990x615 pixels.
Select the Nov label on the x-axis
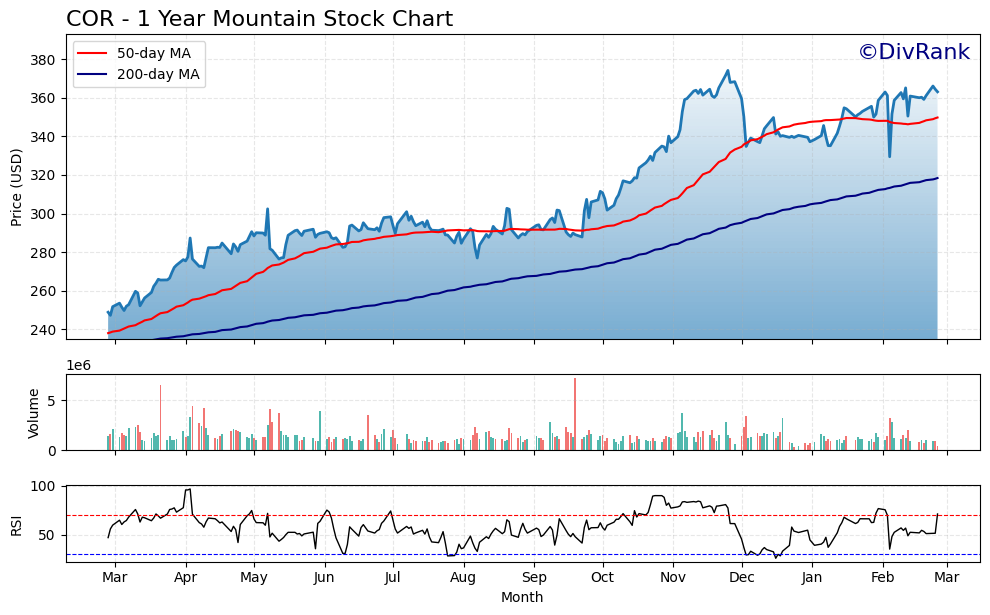(x=674, y=577)
